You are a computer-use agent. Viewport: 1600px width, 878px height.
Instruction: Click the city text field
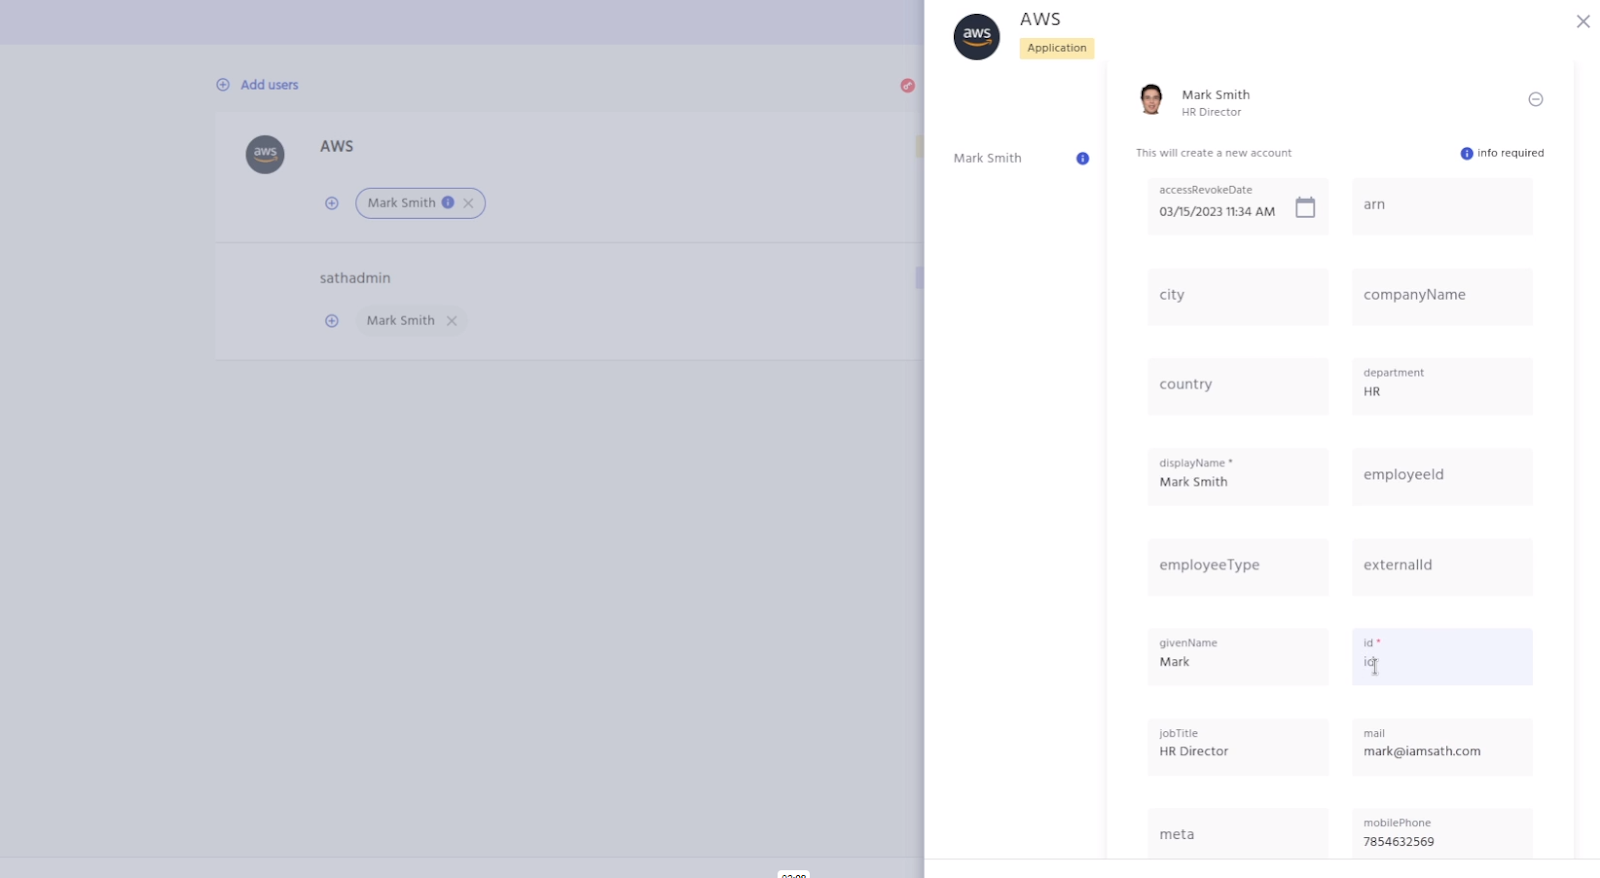click(1237, 296)
